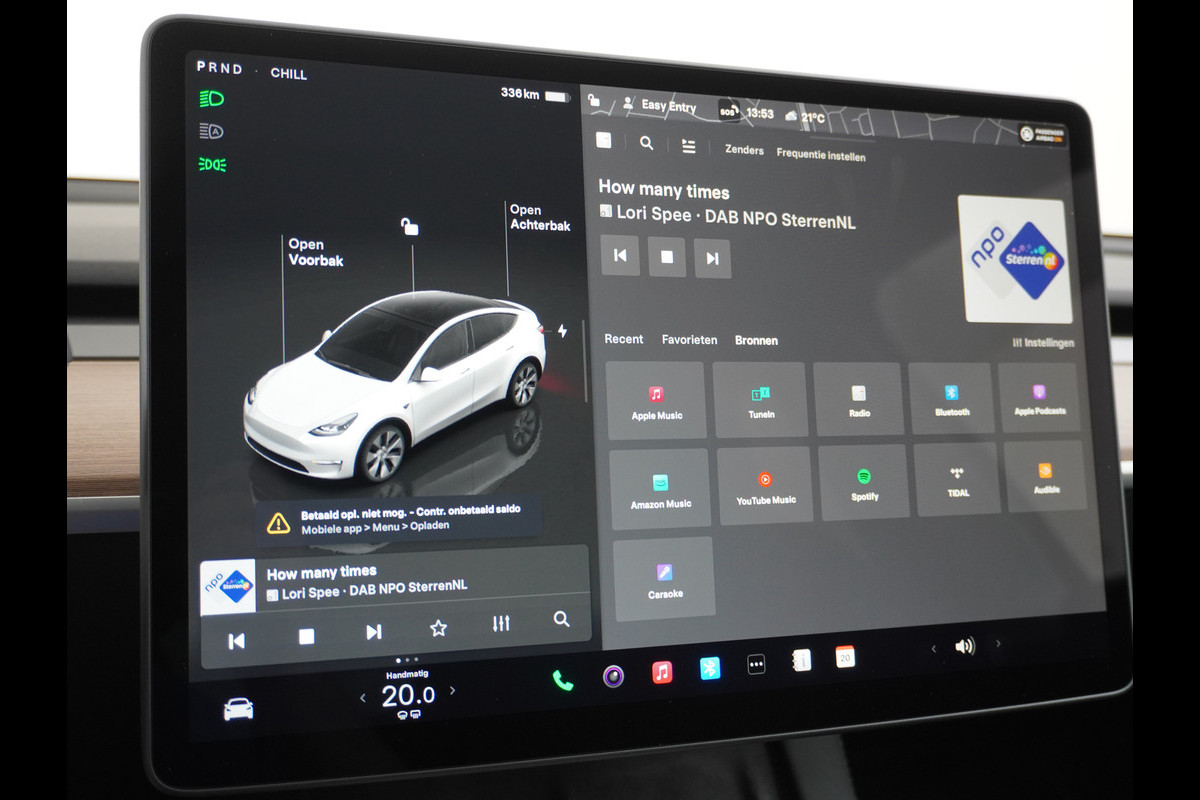1200x800 pixels.
Task: Open Radio source tile
Action: [x=859, y=399]
